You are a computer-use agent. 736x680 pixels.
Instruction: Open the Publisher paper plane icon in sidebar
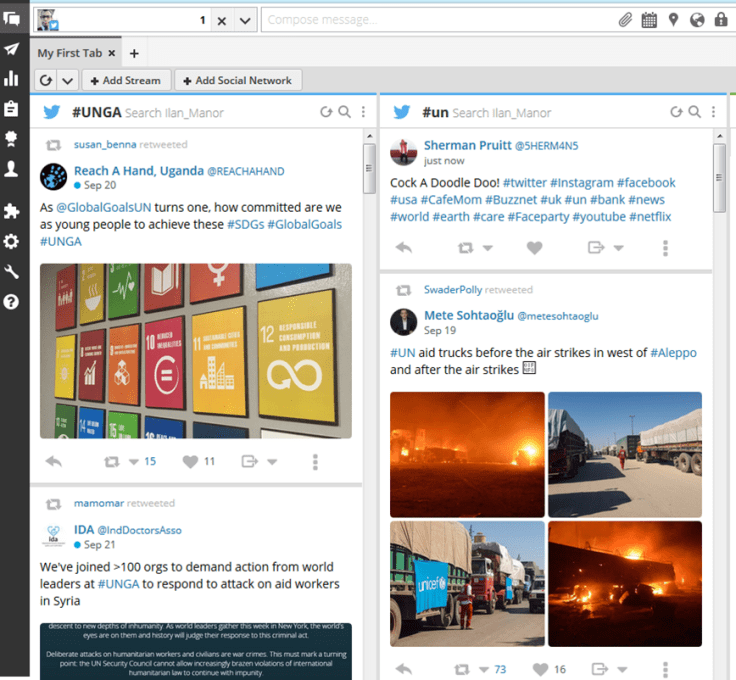click(x=12, y=49)
